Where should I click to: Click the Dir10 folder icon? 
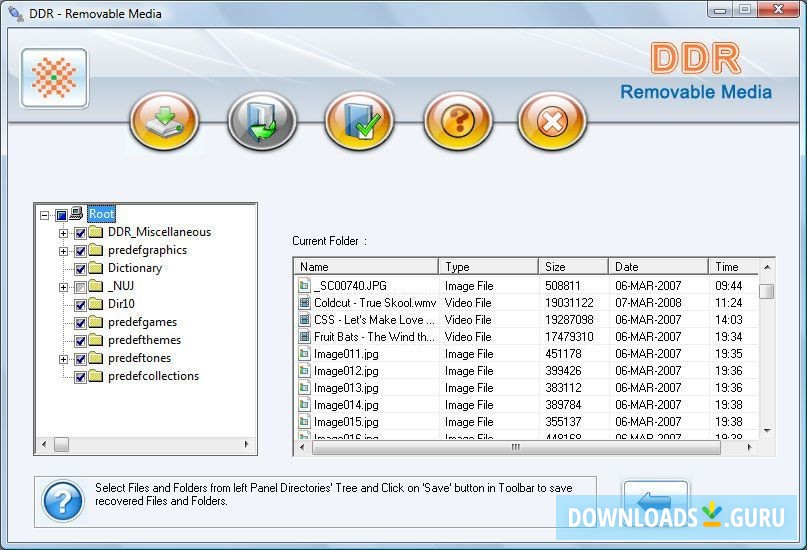(x=96, y=304)
